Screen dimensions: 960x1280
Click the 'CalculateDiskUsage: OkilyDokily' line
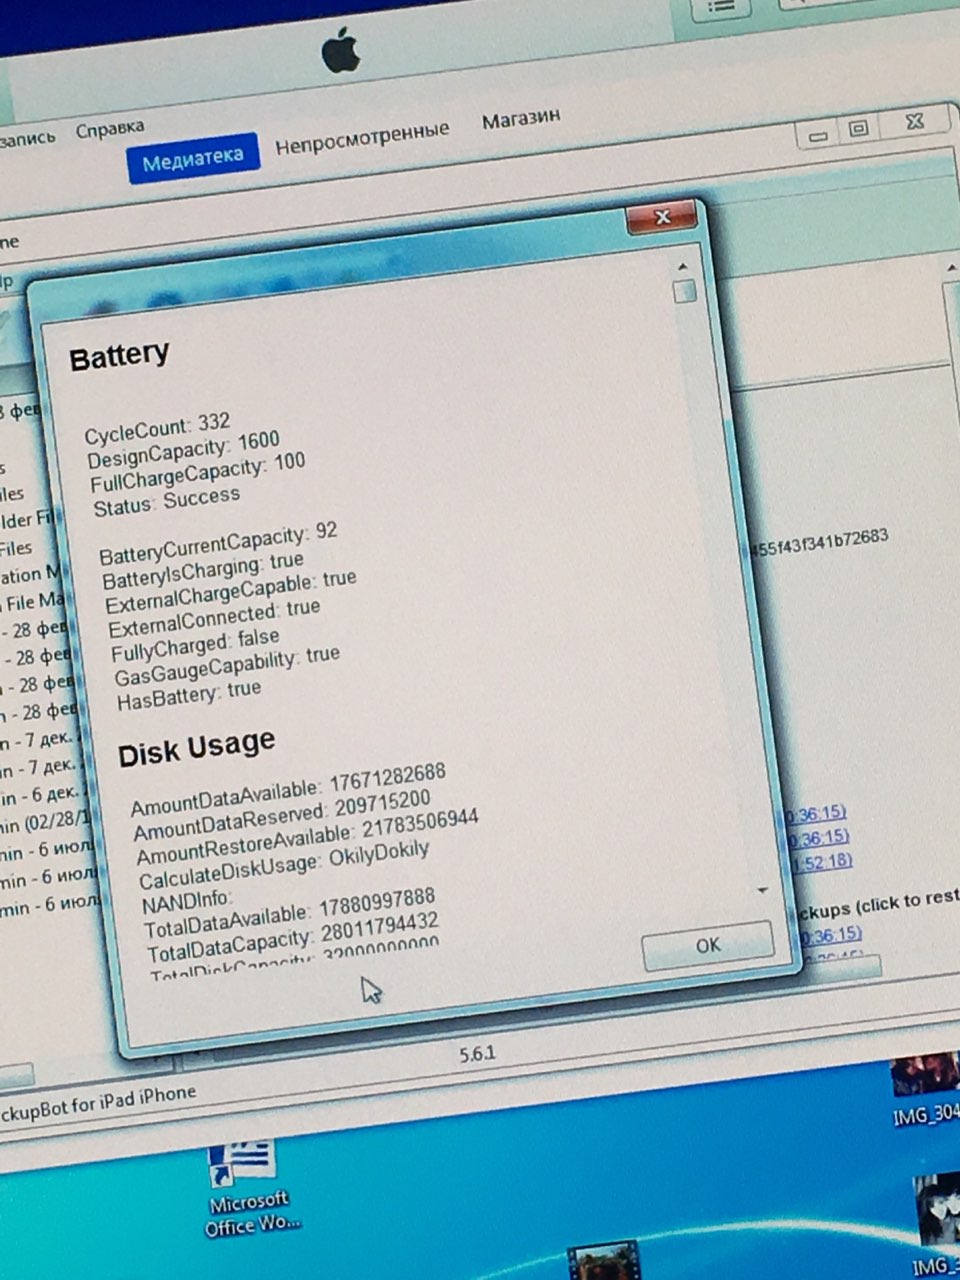[284, 865]
